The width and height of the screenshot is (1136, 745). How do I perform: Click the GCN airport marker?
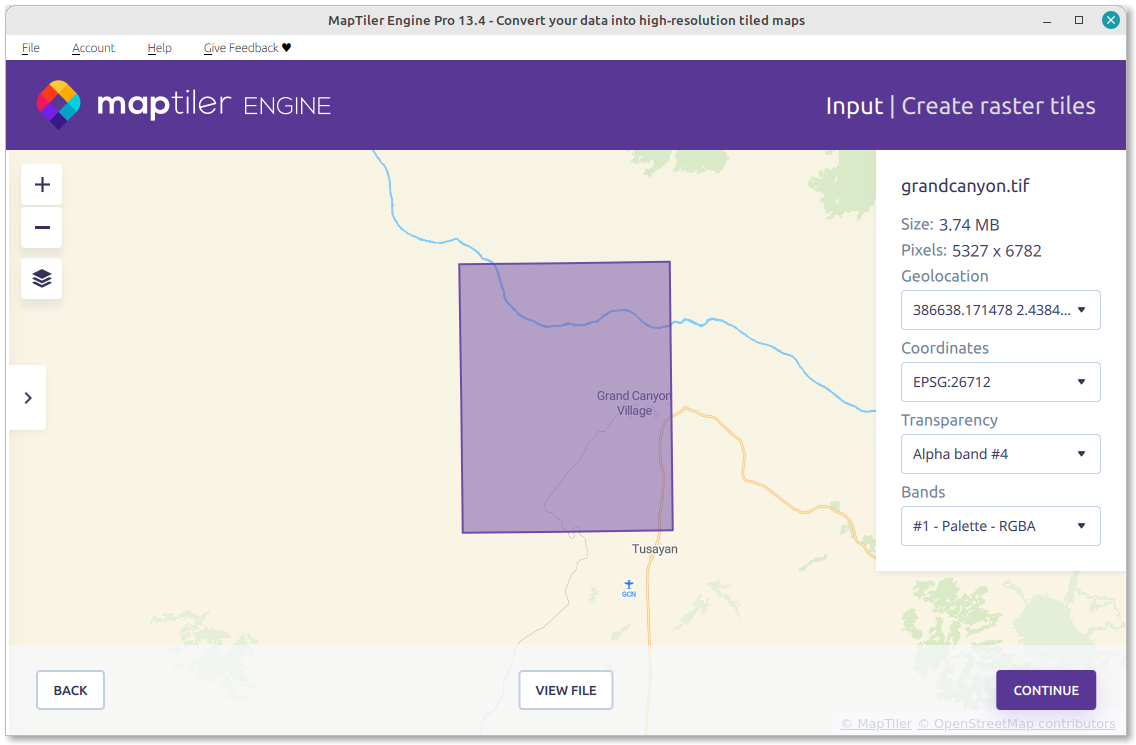tap(629, 587)
